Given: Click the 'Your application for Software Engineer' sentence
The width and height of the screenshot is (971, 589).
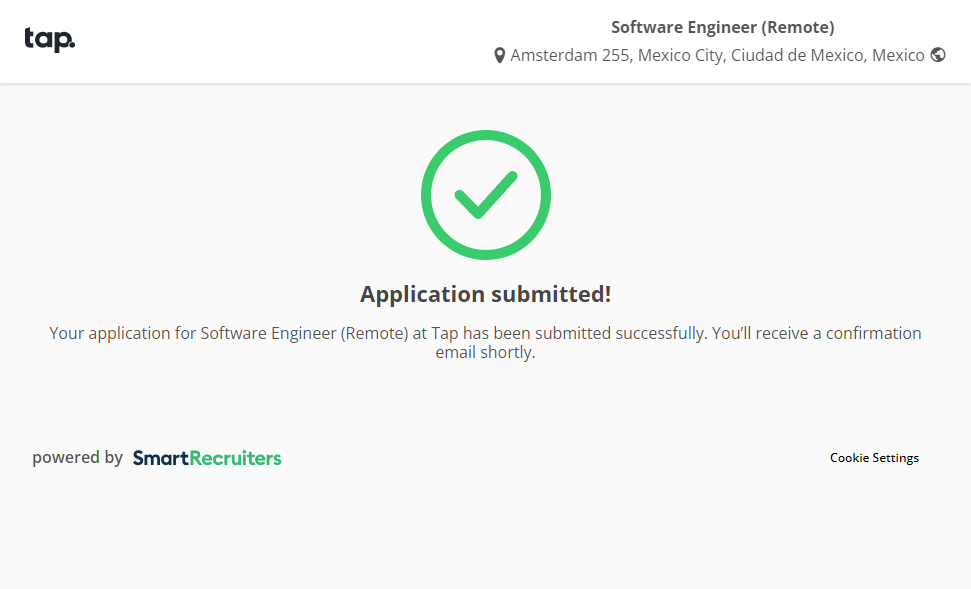Looking at the screenshot, I should point(228,333).
